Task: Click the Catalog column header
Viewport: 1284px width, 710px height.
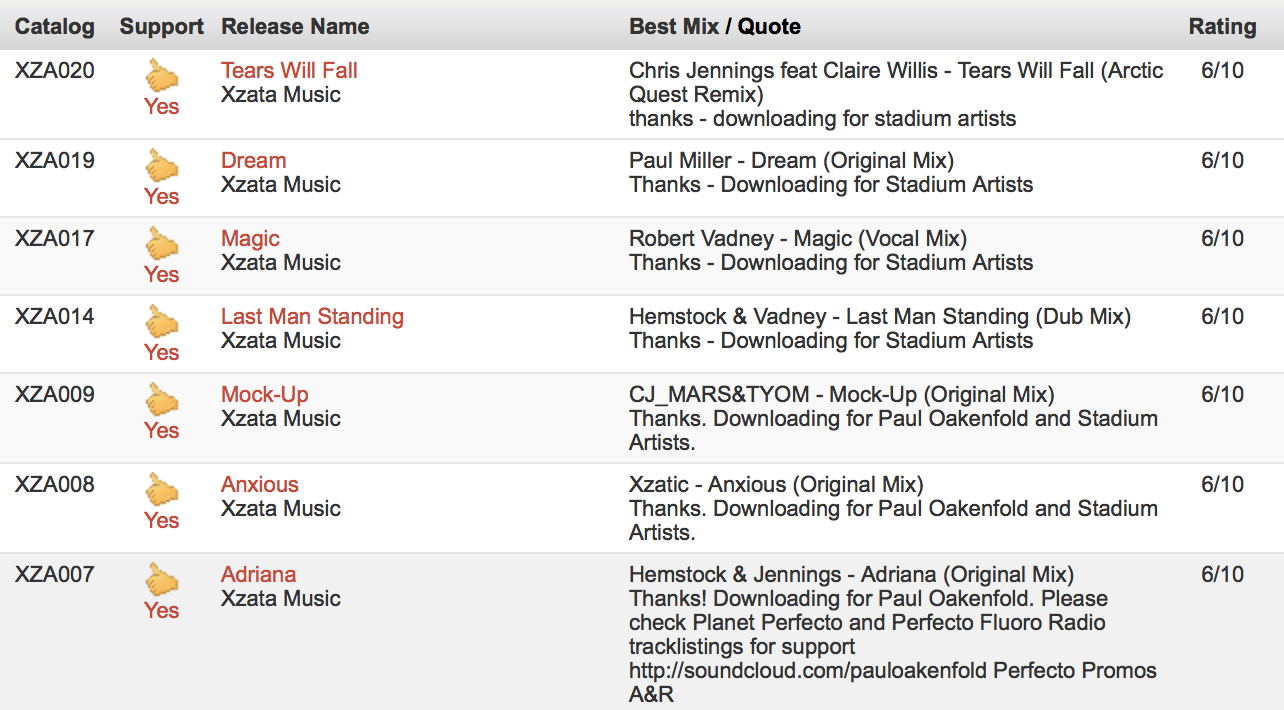Action: pyautogui.click(x=55, y=27)
